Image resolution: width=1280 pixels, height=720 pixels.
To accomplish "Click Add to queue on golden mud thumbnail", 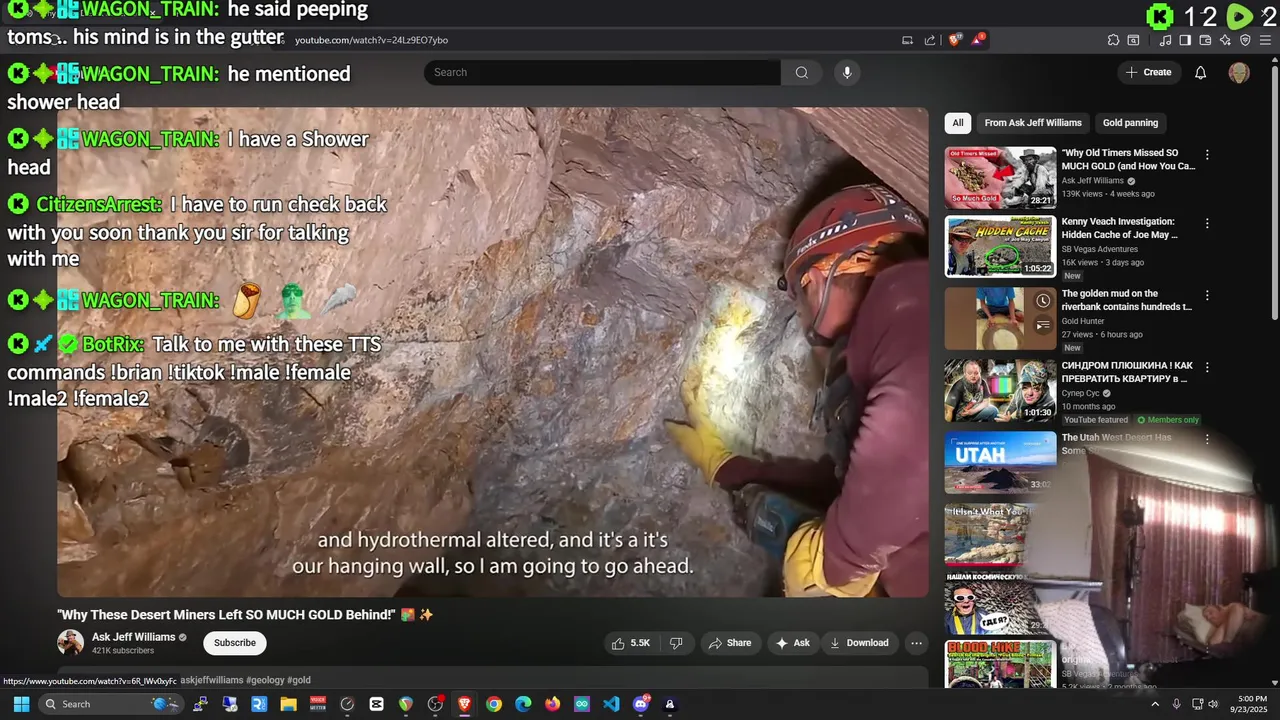I will point(1043,324).
